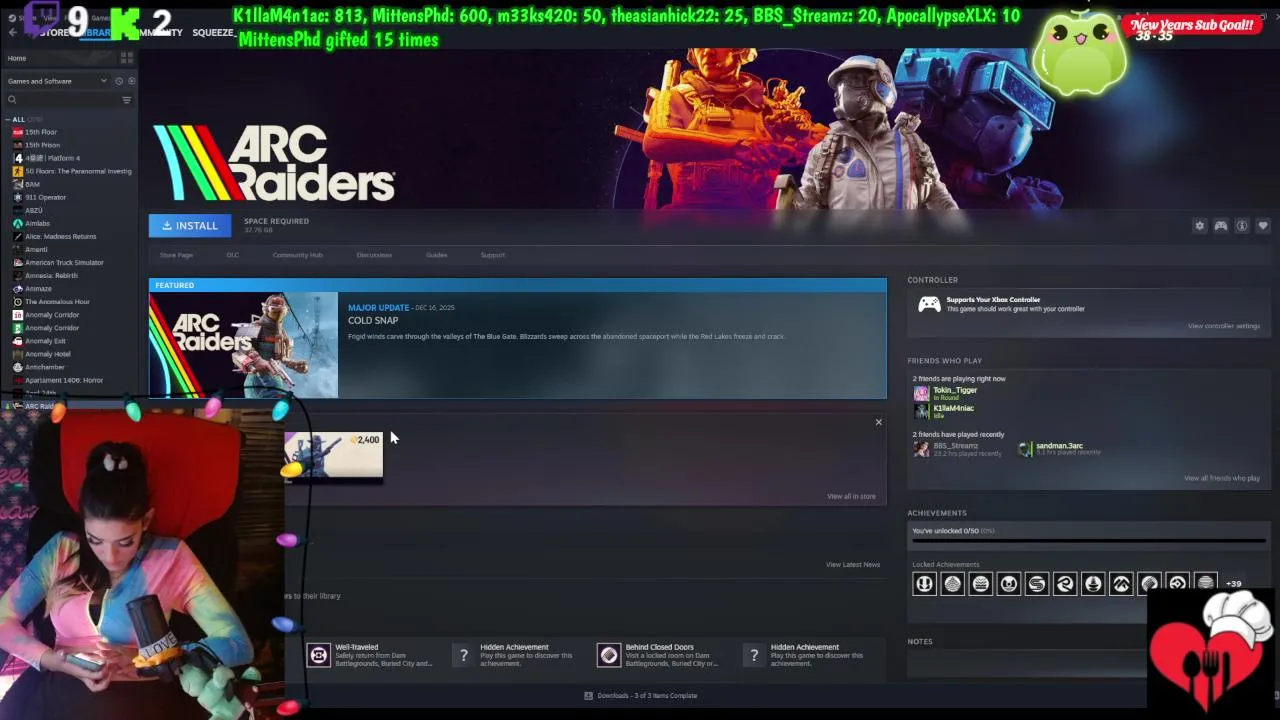
Task: Click the Anomaly Exit game icon
Action: pos(17,341)
